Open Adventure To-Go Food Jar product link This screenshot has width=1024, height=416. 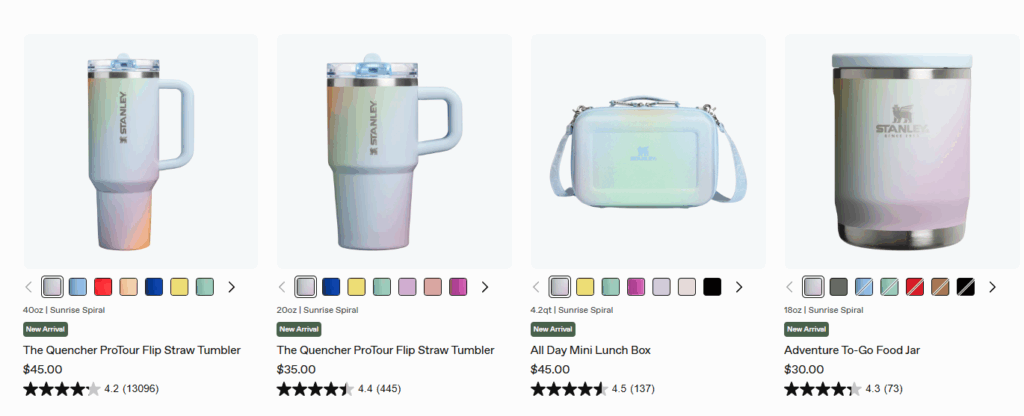tap(852, 350)
